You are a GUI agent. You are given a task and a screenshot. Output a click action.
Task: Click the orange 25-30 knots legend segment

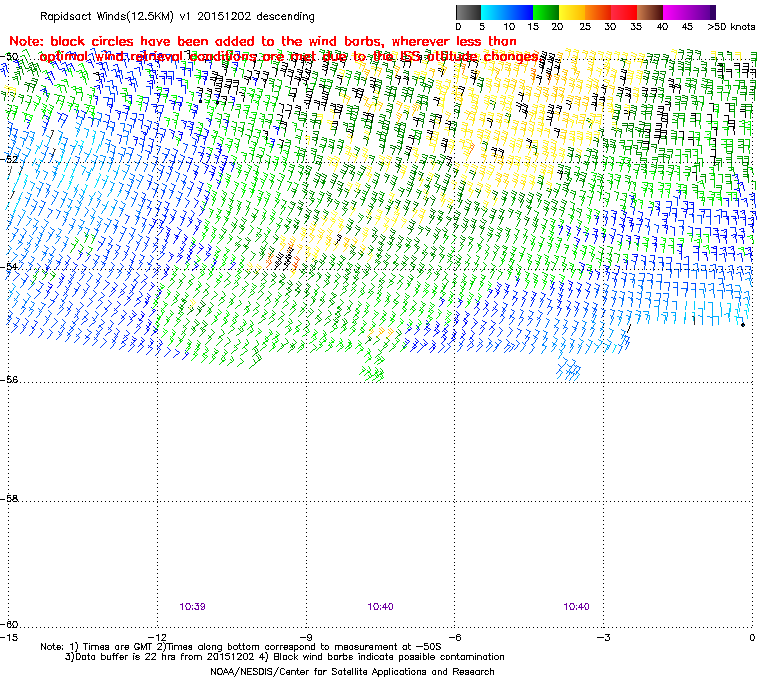(598, 12)
